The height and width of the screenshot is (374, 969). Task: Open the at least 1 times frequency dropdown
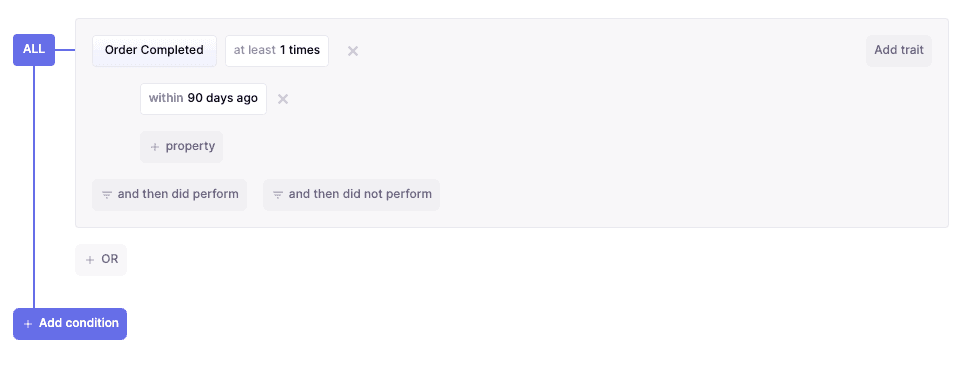pos(277,51)
